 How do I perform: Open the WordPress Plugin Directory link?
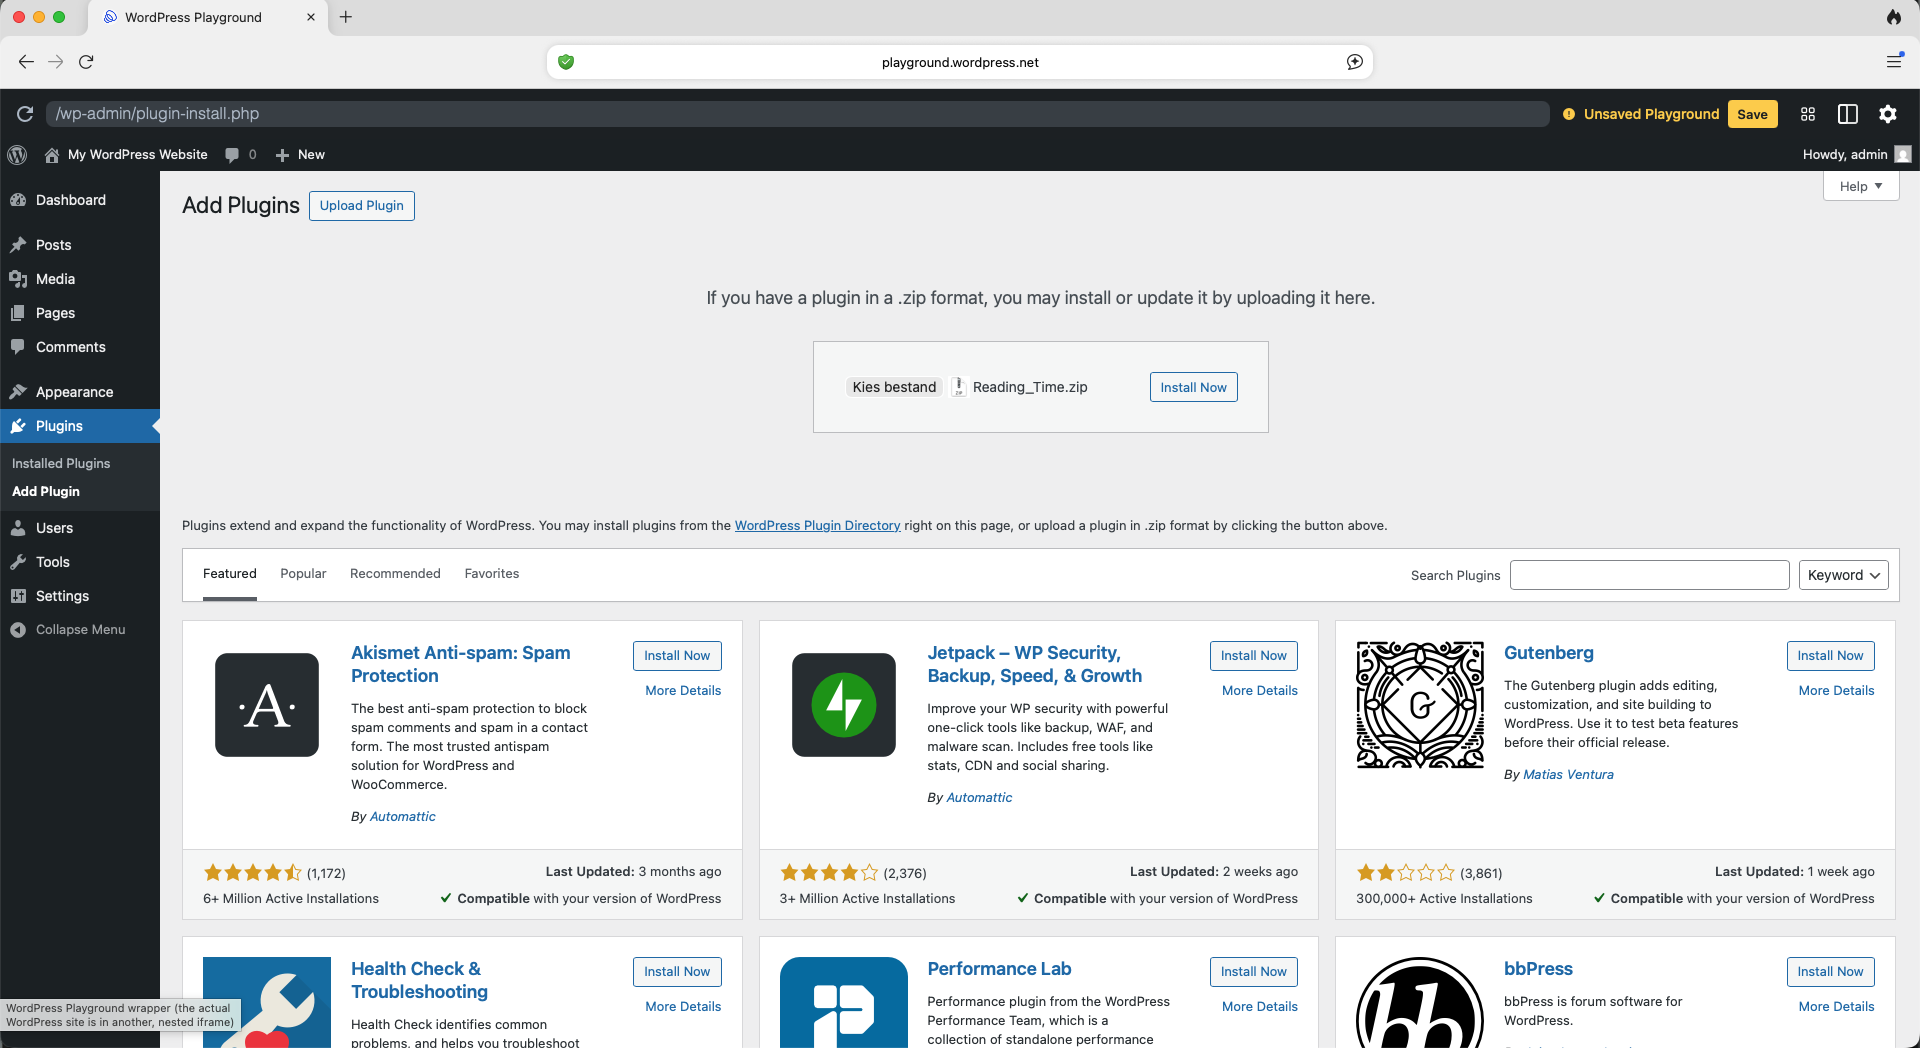817,525
